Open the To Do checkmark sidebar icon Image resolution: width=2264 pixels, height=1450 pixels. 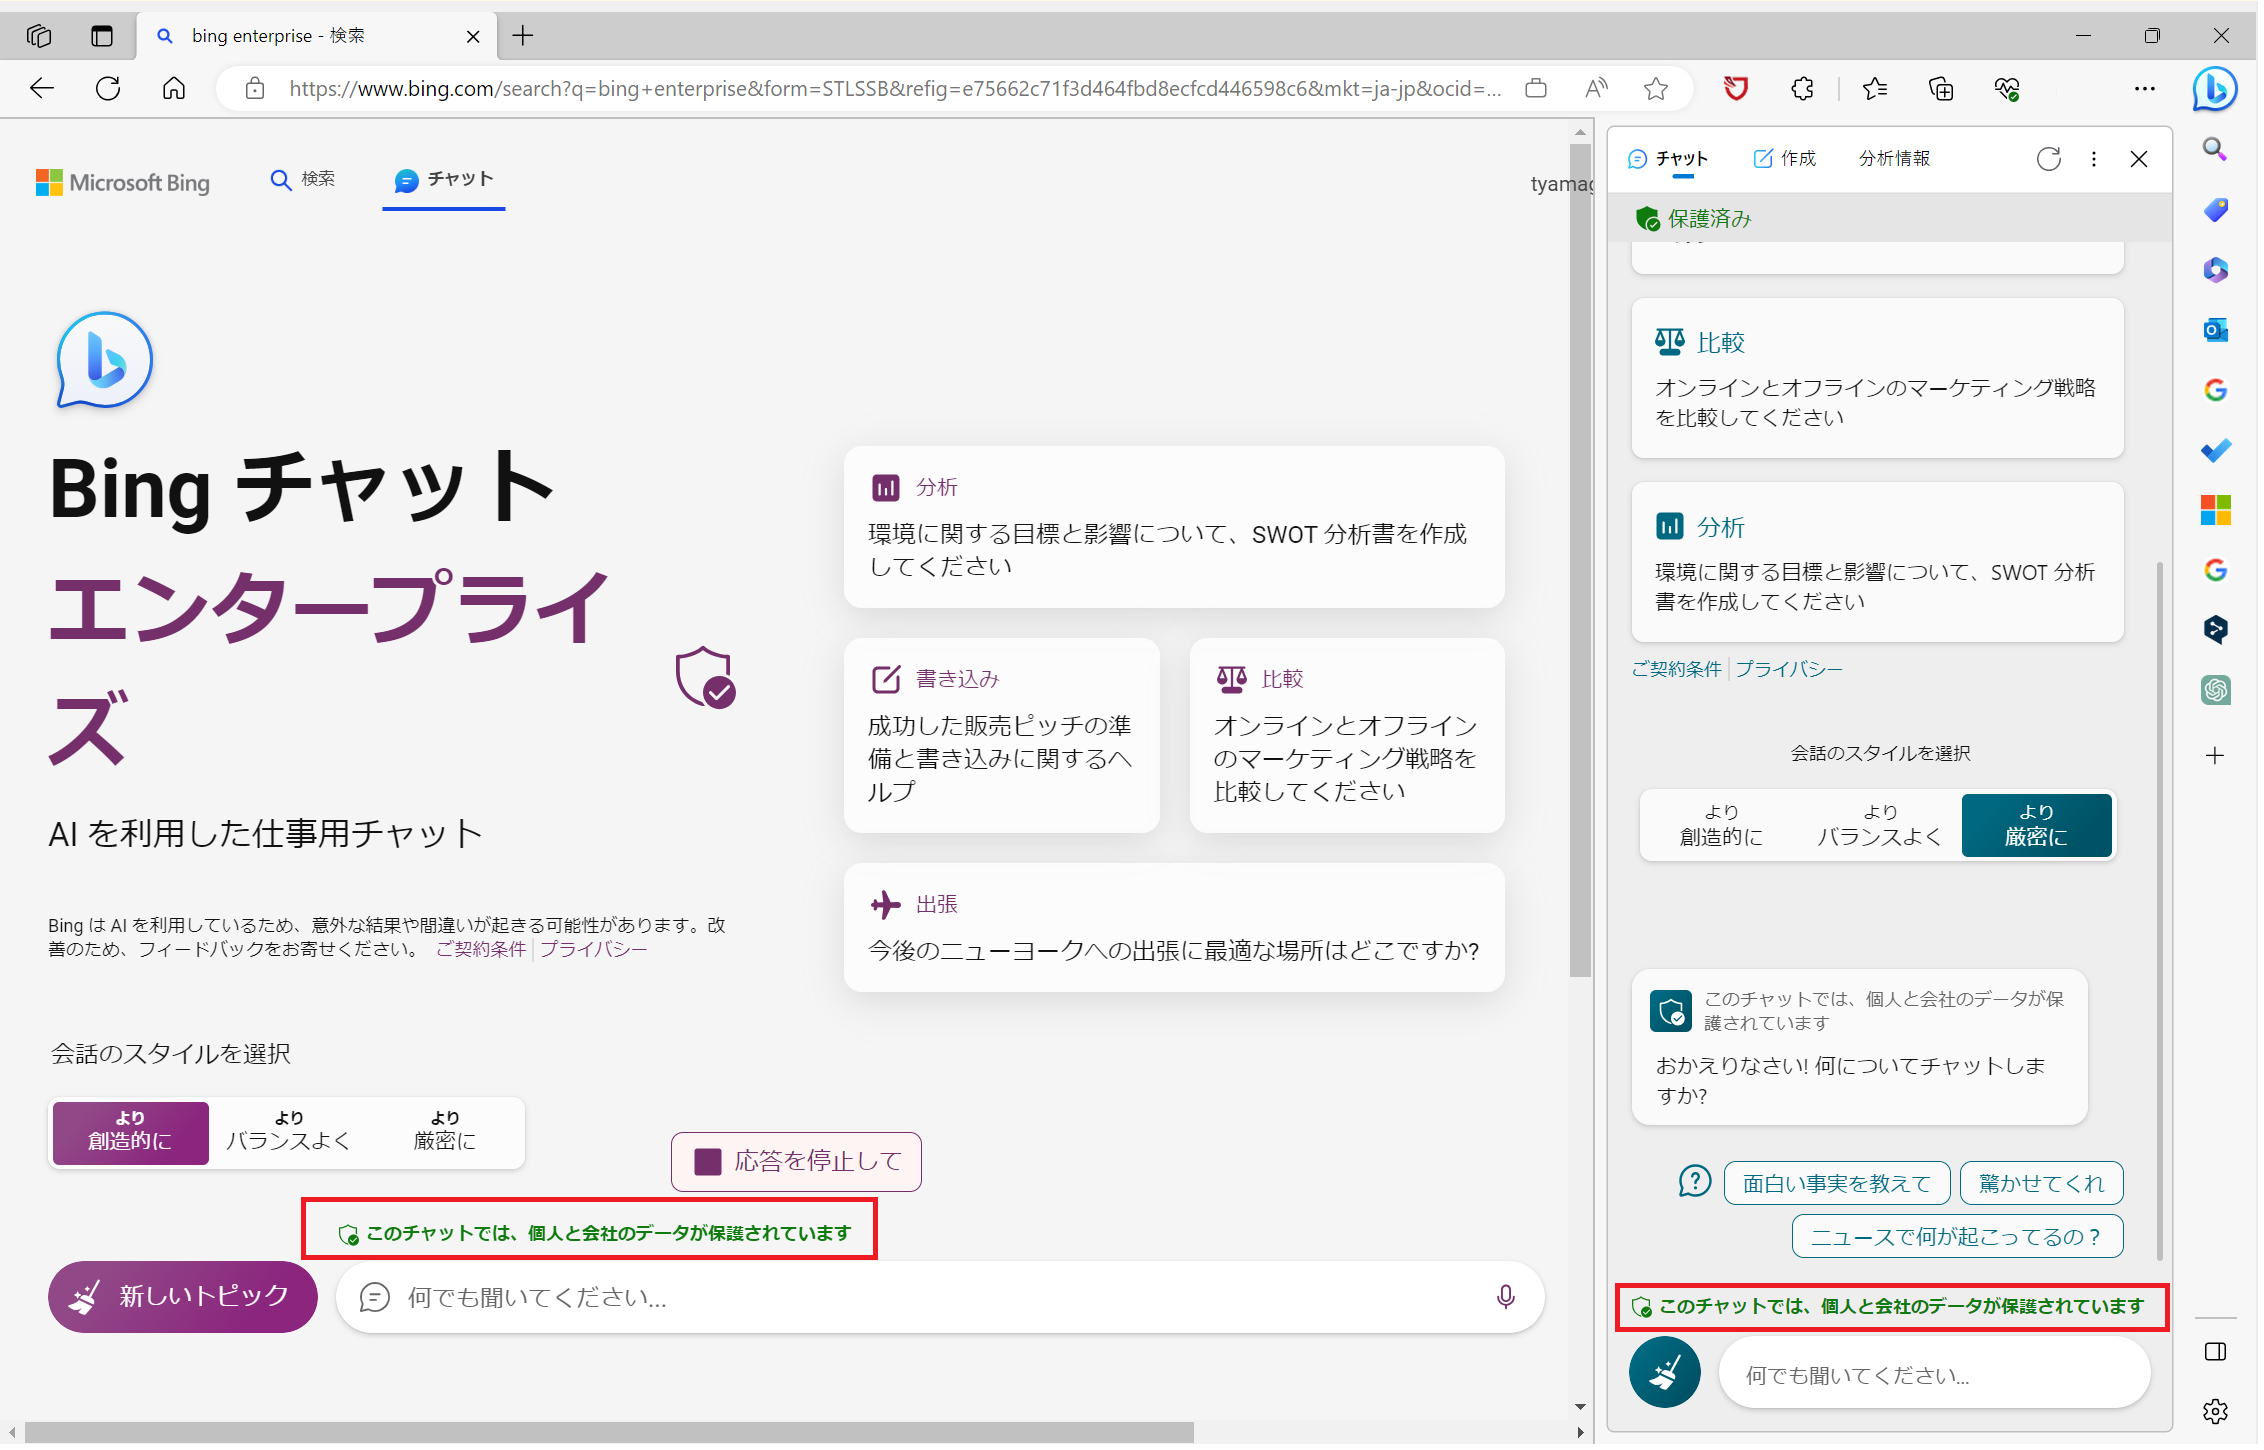click(2215, 450)
